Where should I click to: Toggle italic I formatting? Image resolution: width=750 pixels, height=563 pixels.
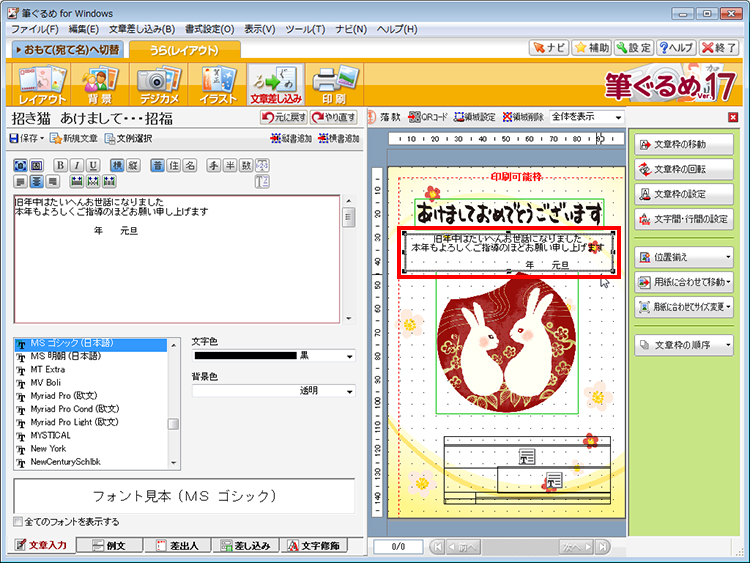coord(77,166)
